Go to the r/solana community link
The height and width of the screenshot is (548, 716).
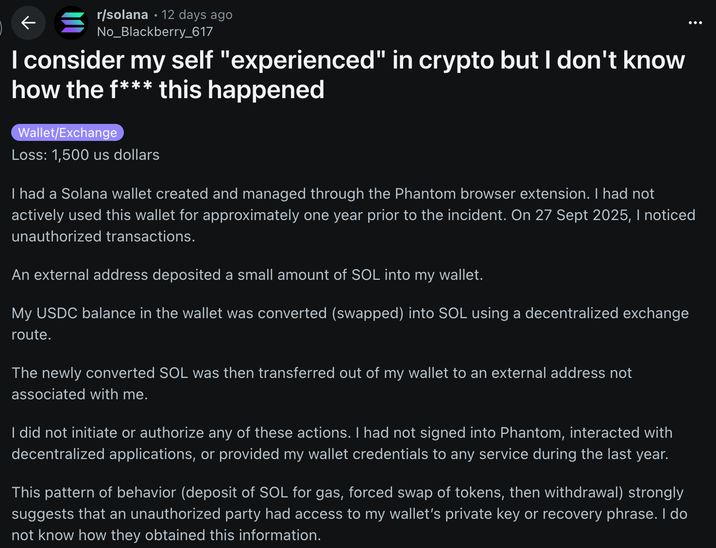[x=122, y=14]
